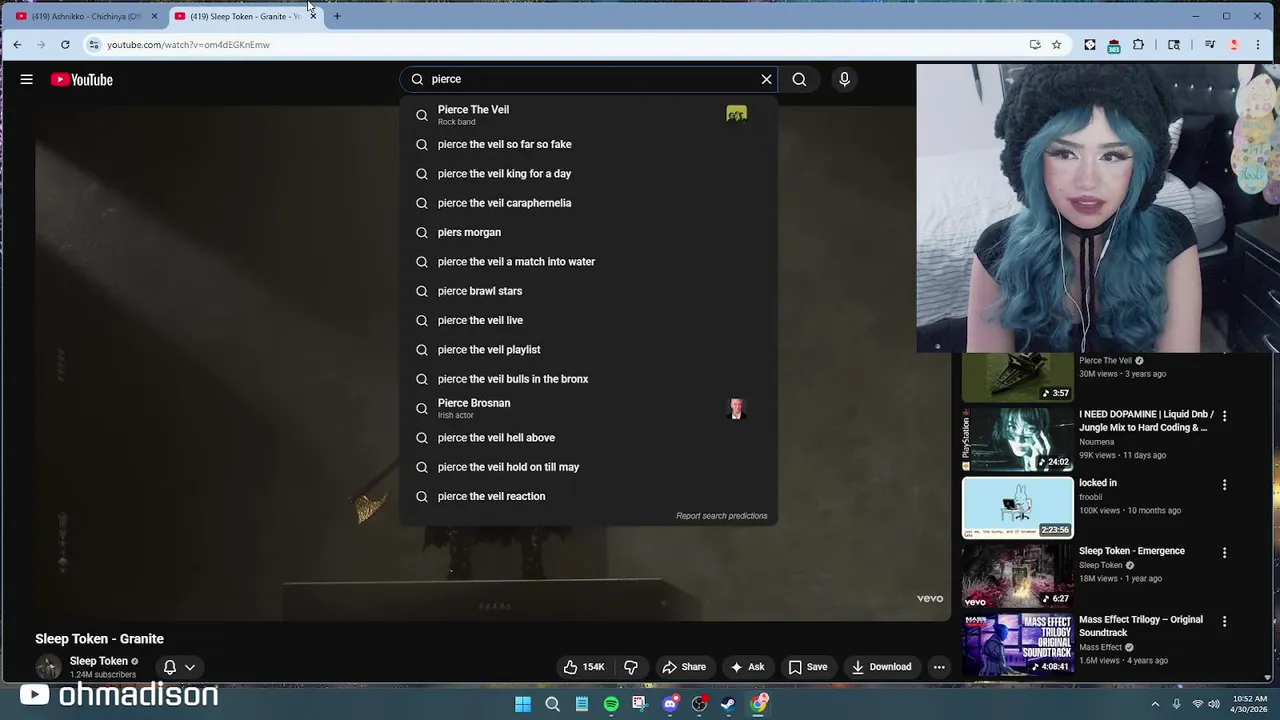Dislike the video with thumbs-down
The image size is (1280, 720).
pos(631,667)
